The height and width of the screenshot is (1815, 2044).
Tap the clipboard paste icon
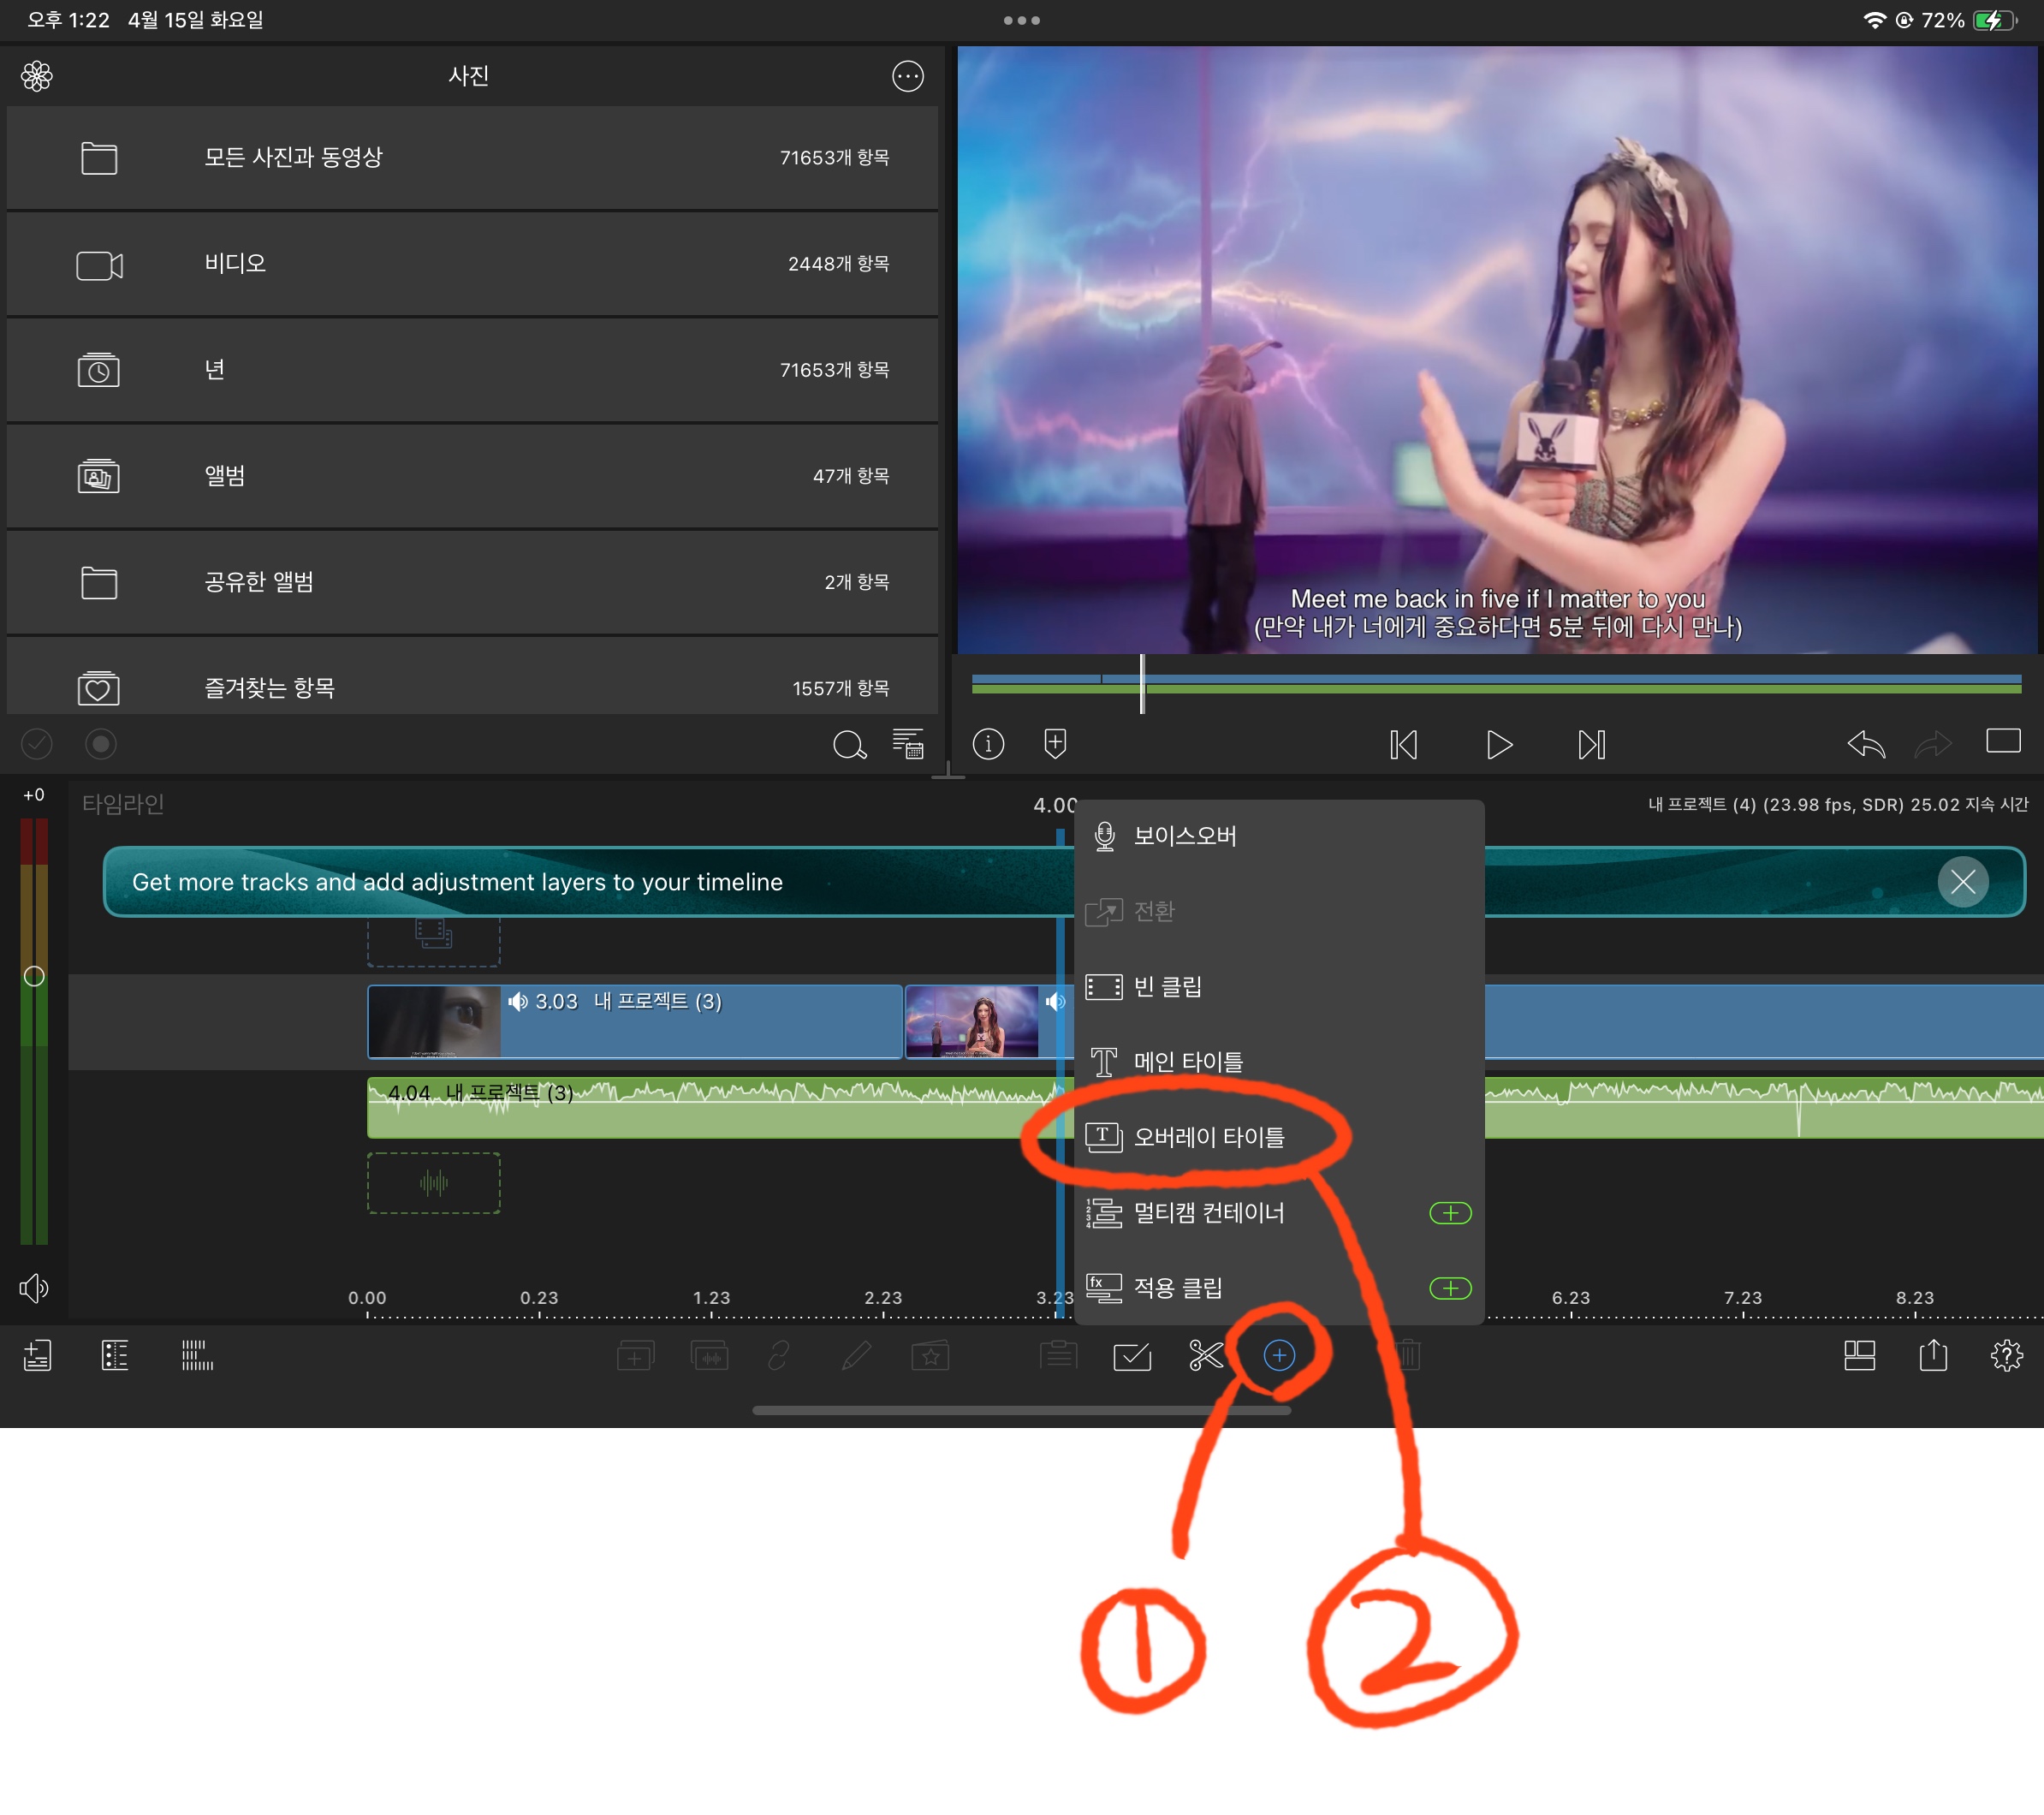1058,1356
